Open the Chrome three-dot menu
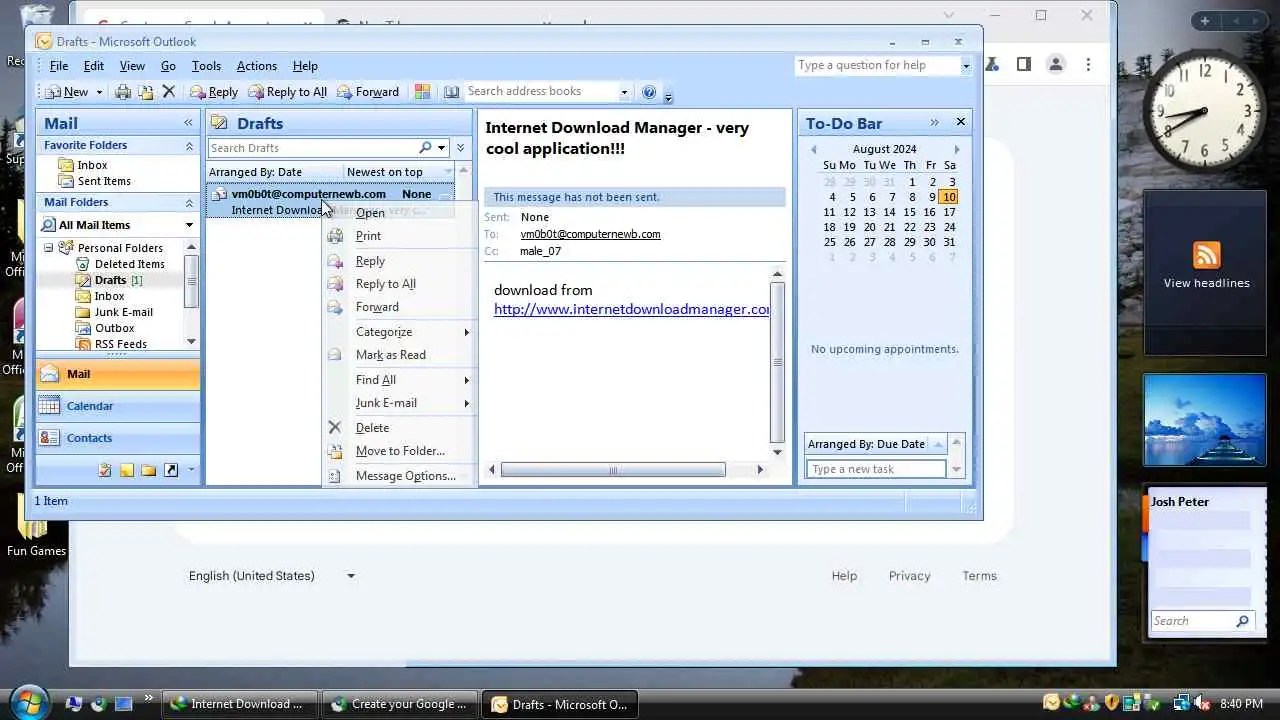 (1088, 64)
